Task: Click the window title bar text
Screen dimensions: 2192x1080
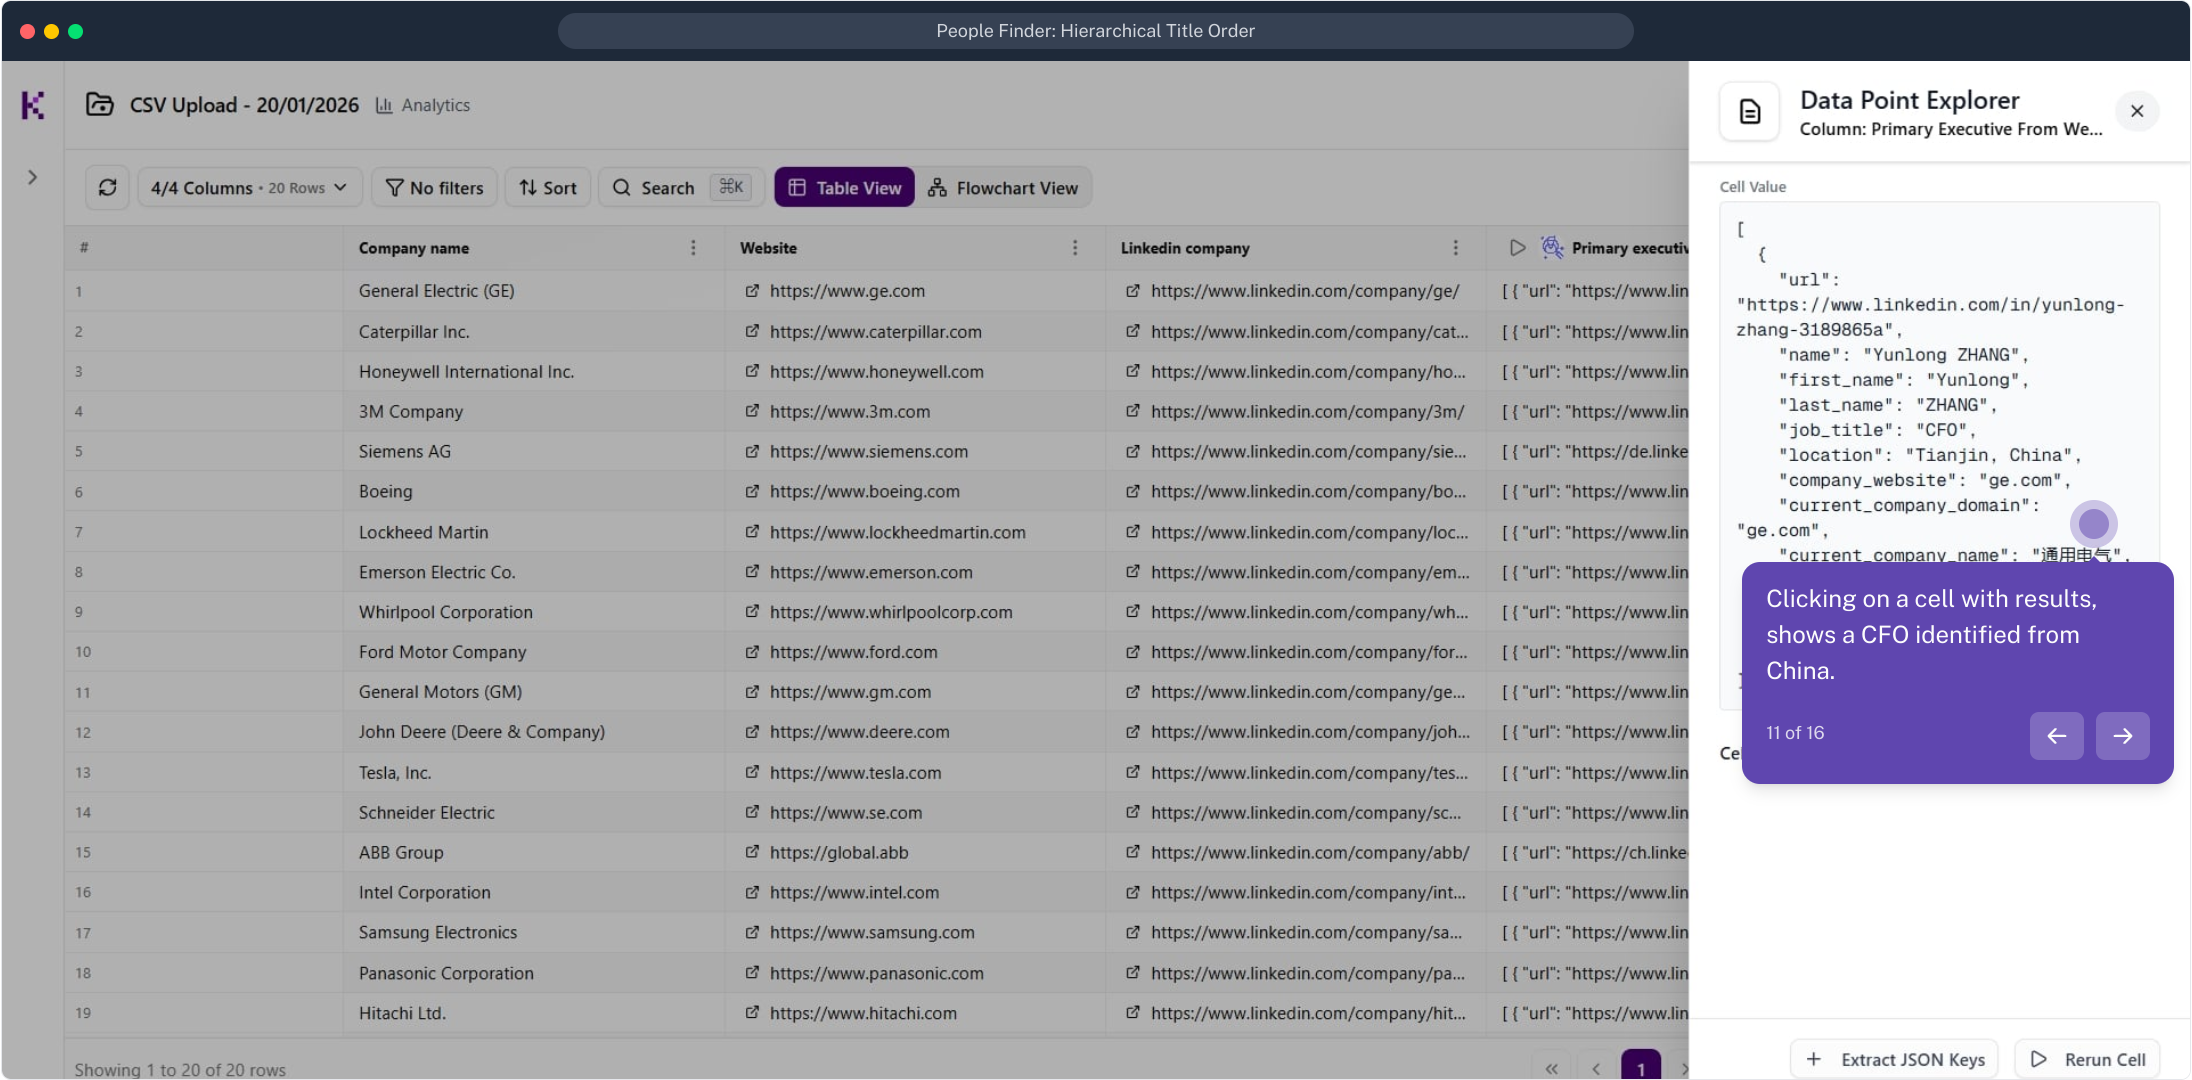Action: click(x=1096, y=31)
